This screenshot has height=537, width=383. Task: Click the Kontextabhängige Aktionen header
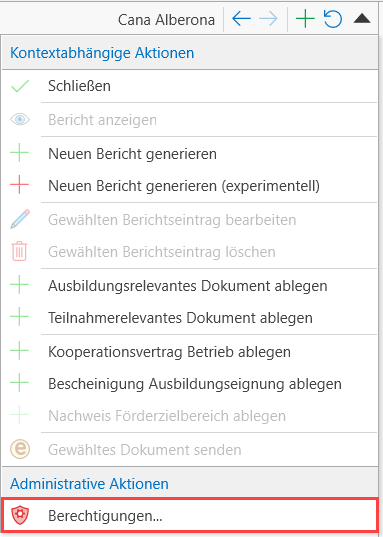[102, 53]
